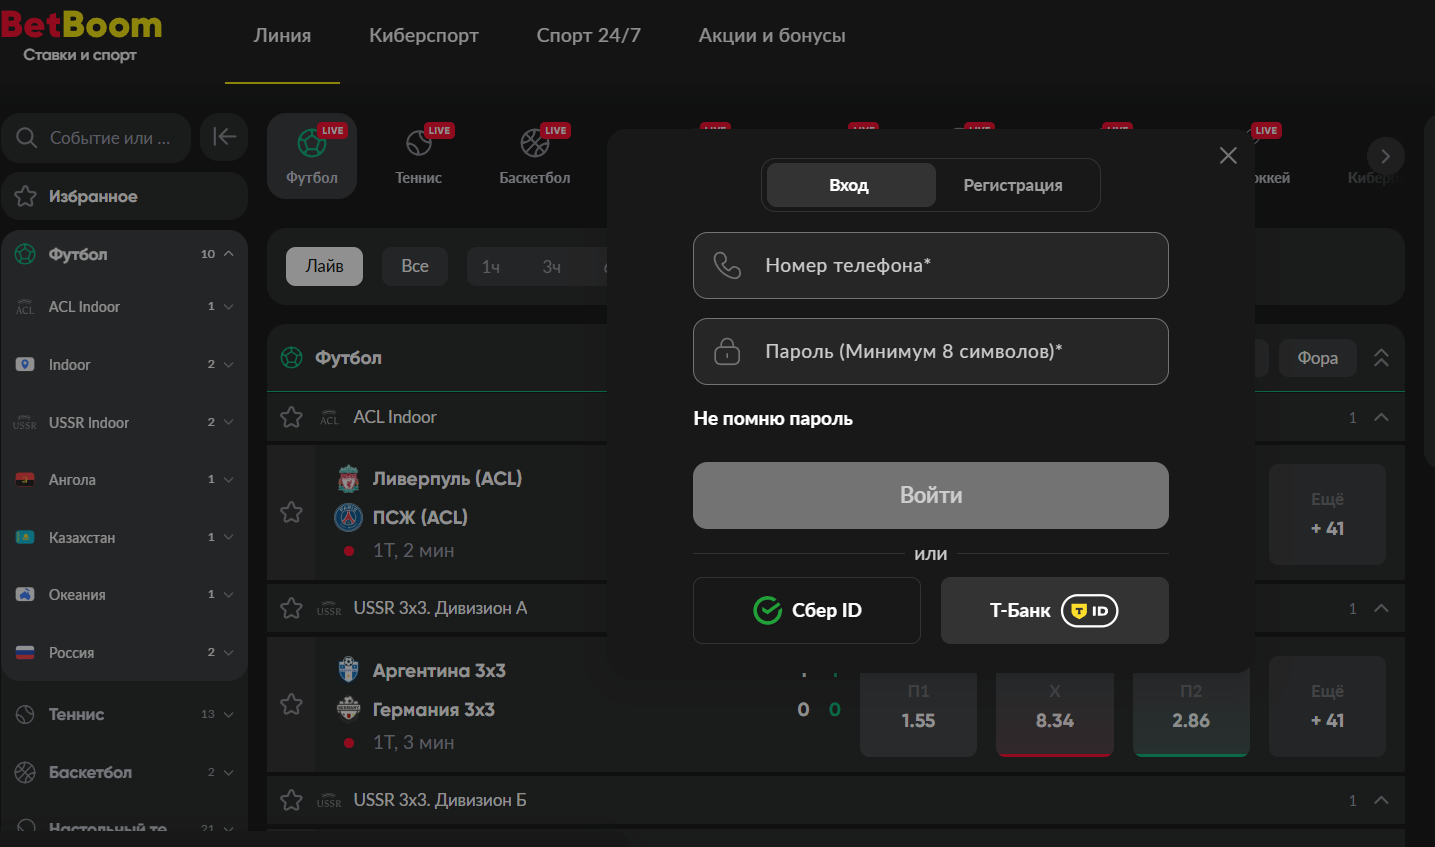The image size is (1435, 847).
Task: Select П1 odds 1.55
Action: (x=918, y=714)
